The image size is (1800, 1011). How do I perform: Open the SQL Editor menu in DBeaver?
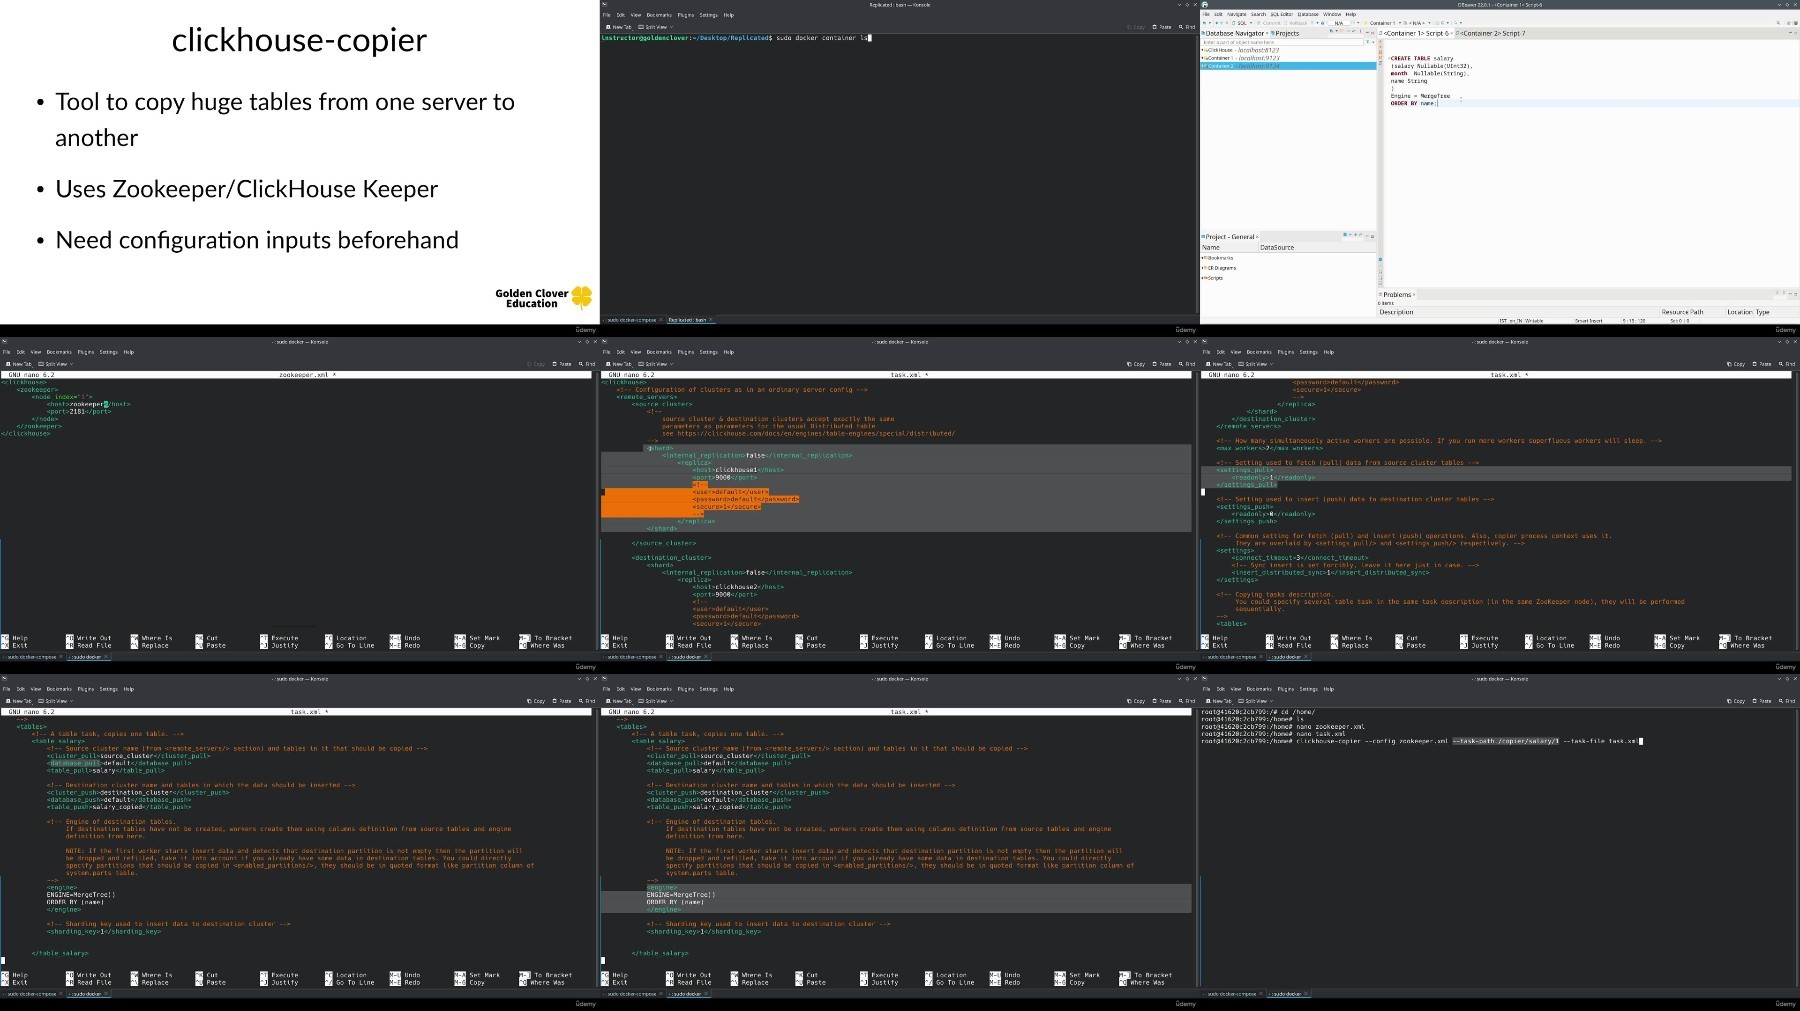[x=1282, y=15]
